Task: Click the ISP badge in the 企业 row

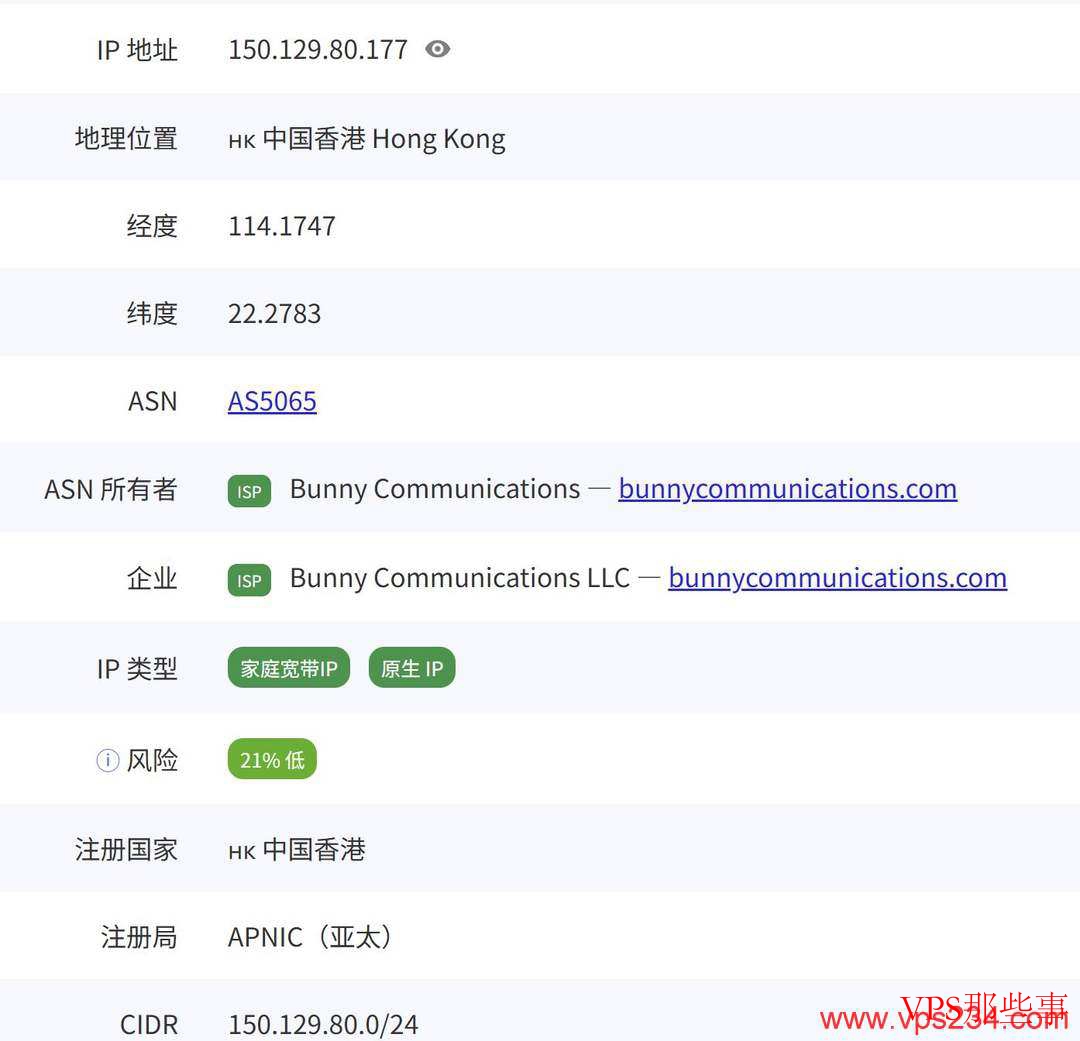Action: click(248, 580)
